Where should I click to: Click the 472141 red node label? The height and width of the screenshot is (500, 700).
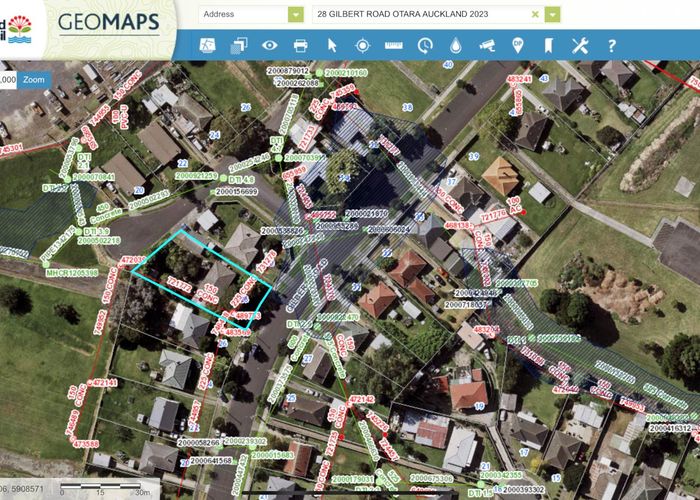point(103,383)
